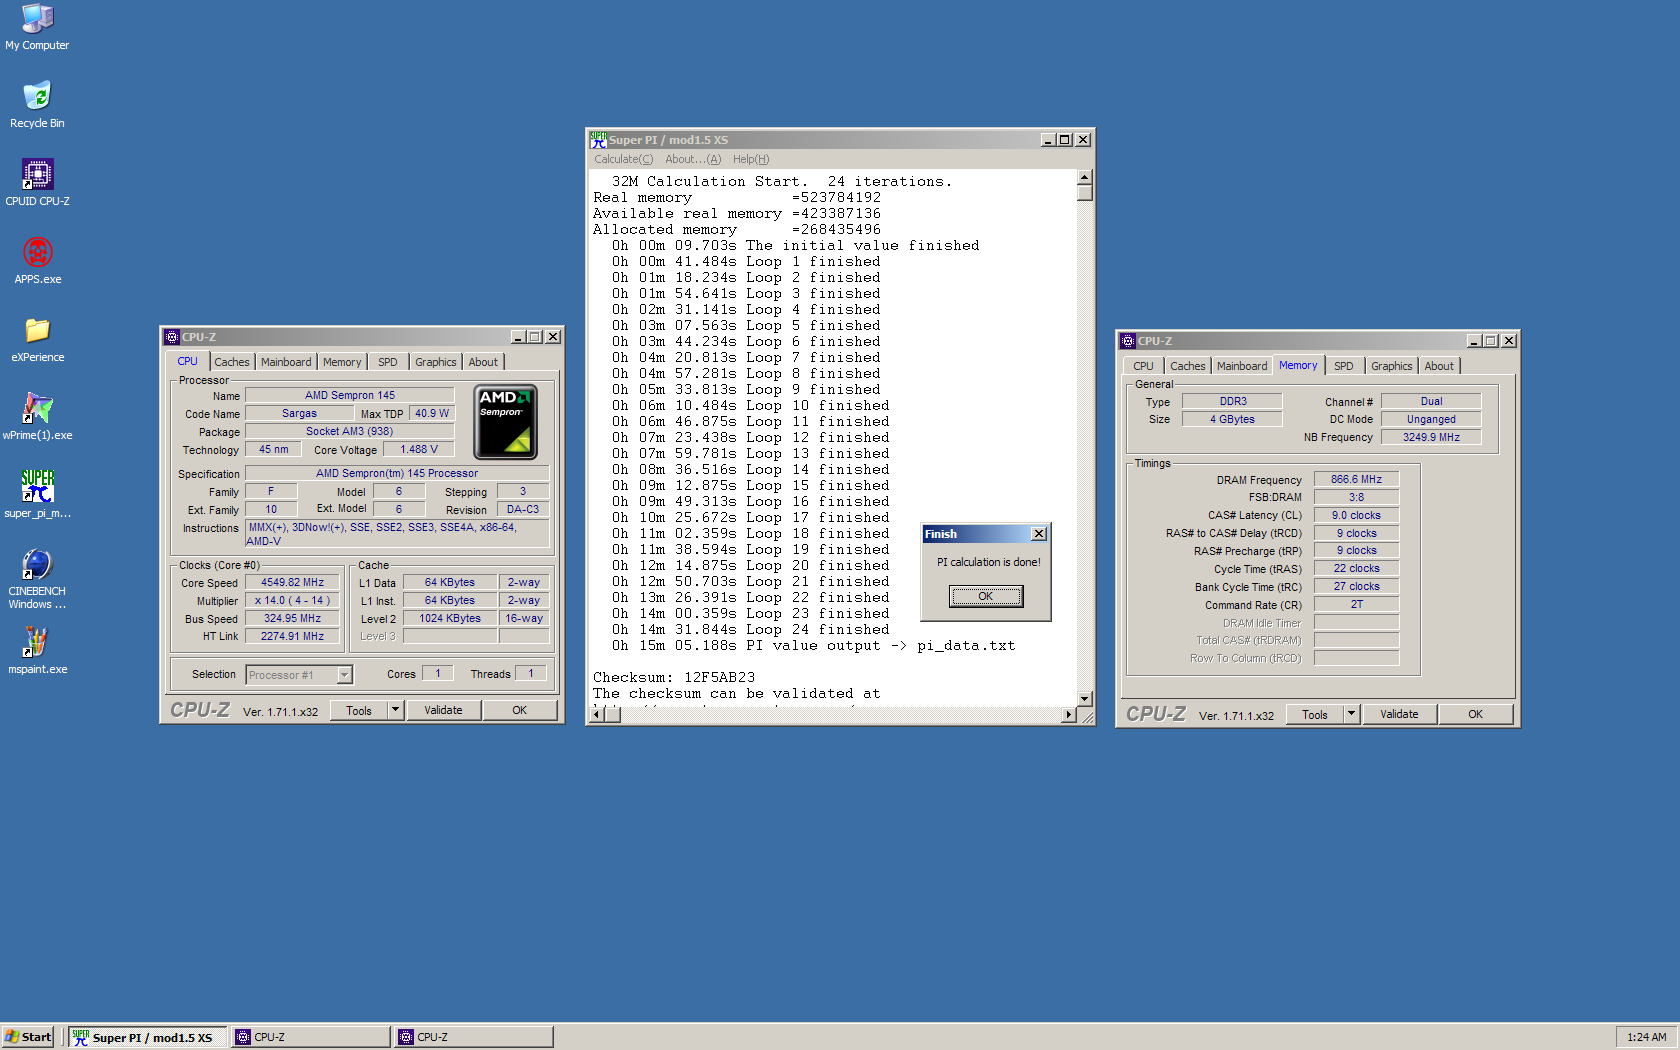Switch to About tab in left CPU-Z
The height and width of the screenshot is (1050, 1680).
[x=483, y=362]
